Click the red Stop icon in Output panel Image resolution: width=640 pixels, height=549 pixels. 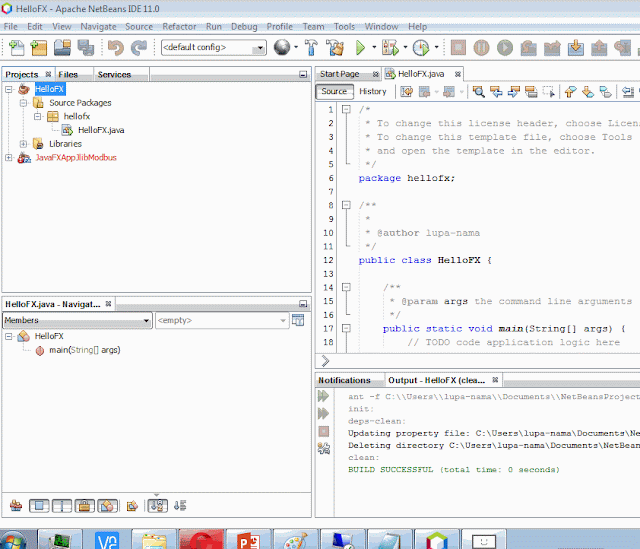[324, 431]
